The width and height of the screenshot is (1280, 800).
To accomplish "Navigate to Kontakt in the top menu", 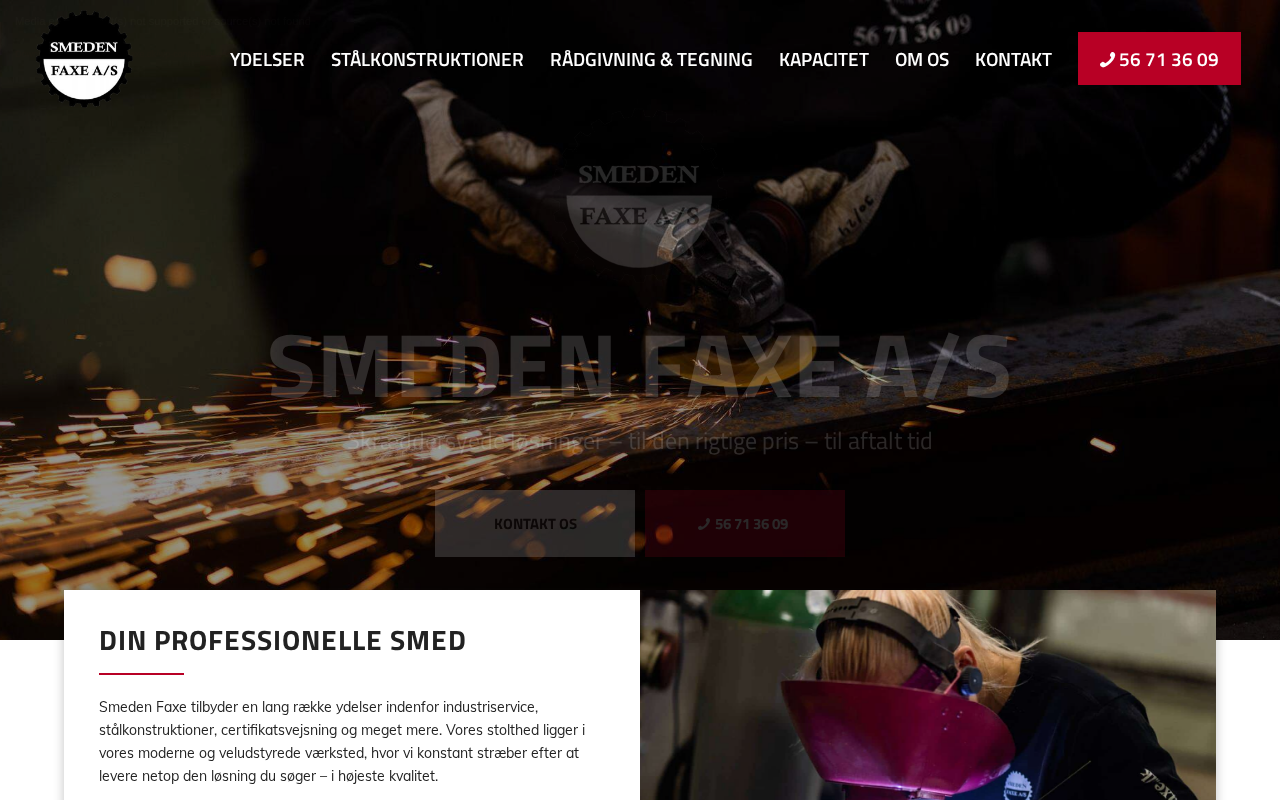I will pos(1013,59).
